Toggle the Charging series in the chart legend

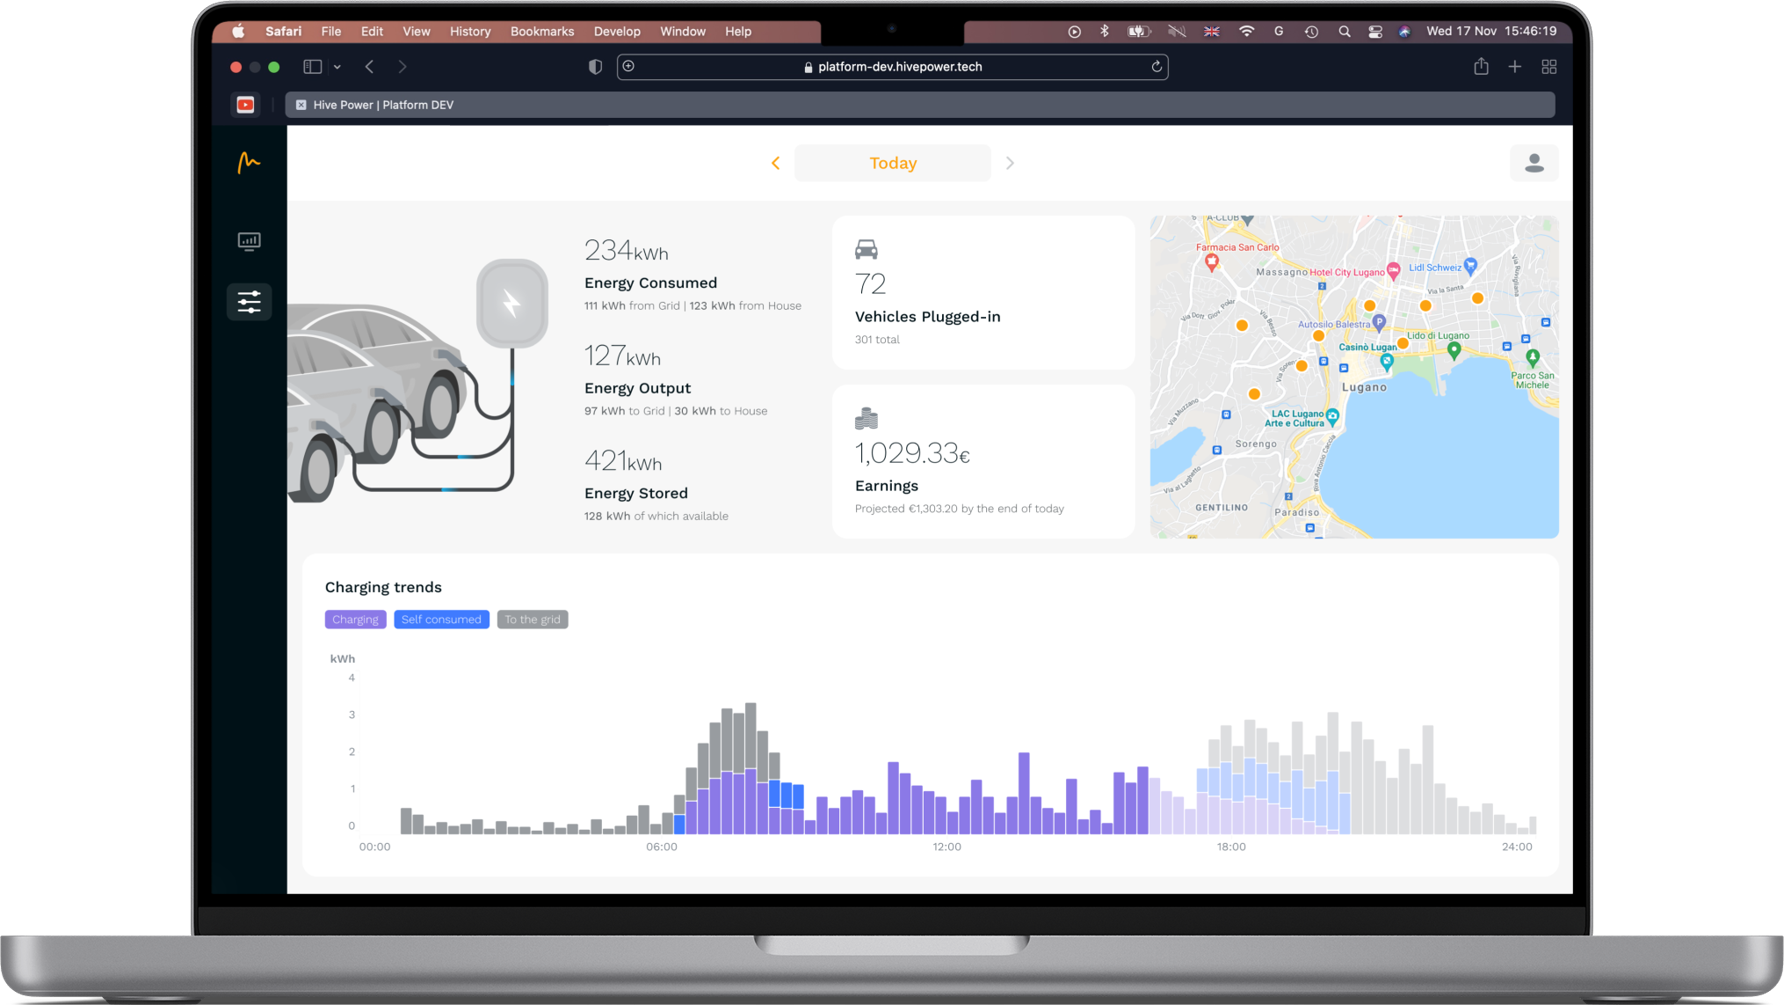355,619
